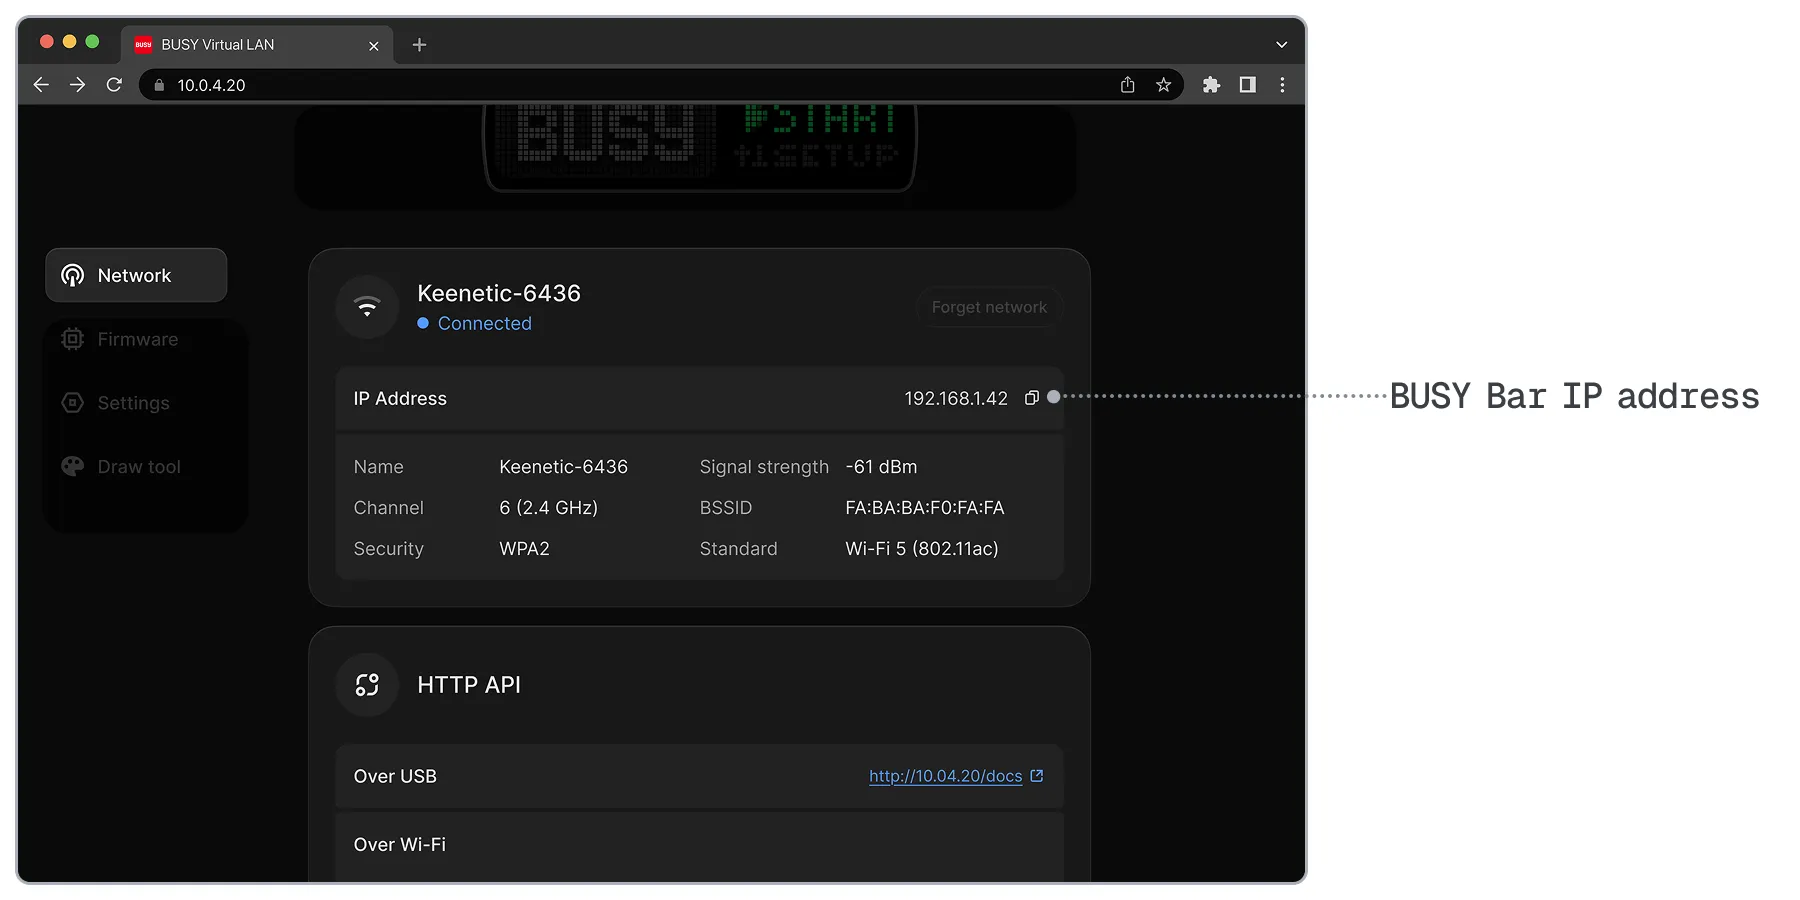Click the external link icon beside the docs URL
Image resolution: width=1800 pixels, height=900 pixels.
[1037, 775]
